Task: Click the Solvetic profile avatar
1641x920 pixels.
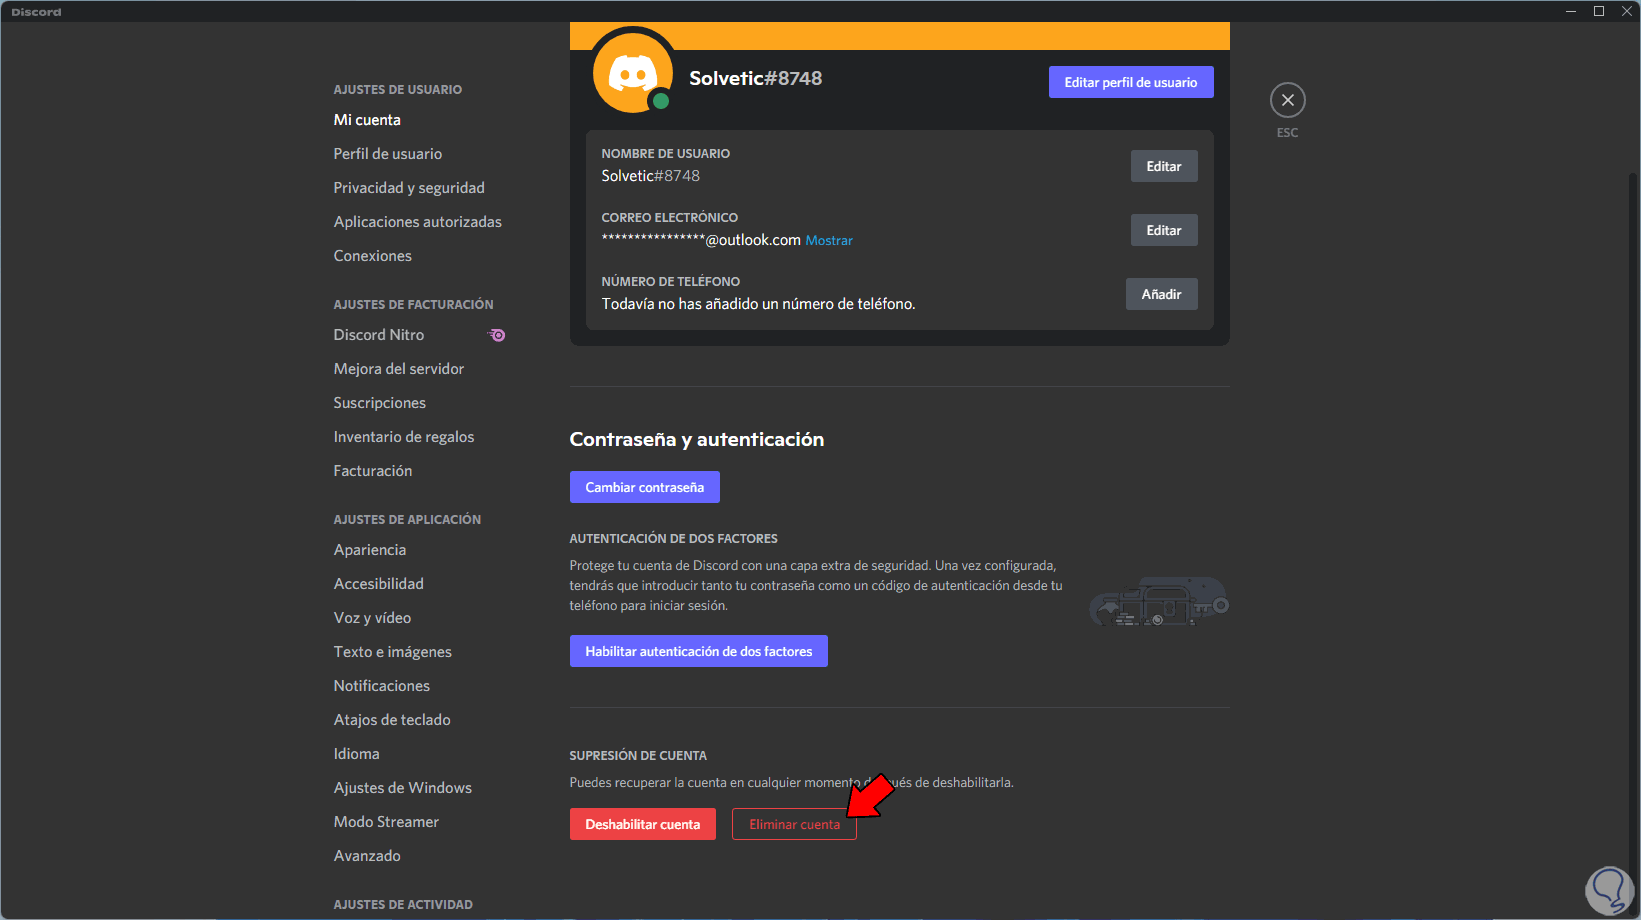Action: tap(633, 73)
